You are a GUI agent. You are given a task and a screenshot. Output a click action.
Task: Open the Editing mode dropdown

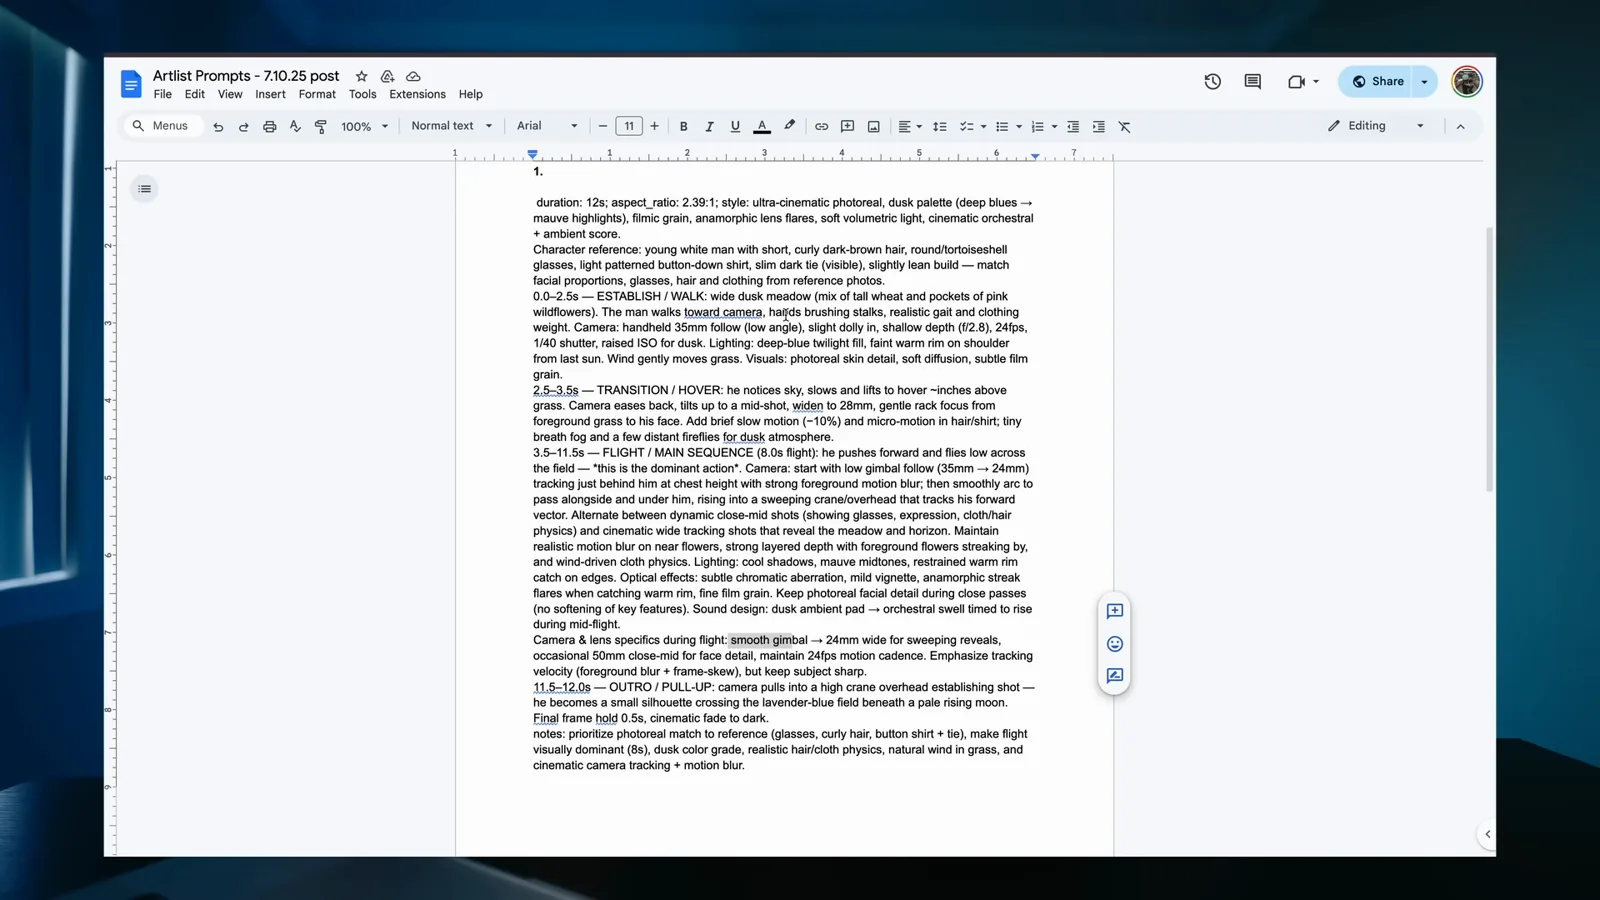click(1376, 126)
